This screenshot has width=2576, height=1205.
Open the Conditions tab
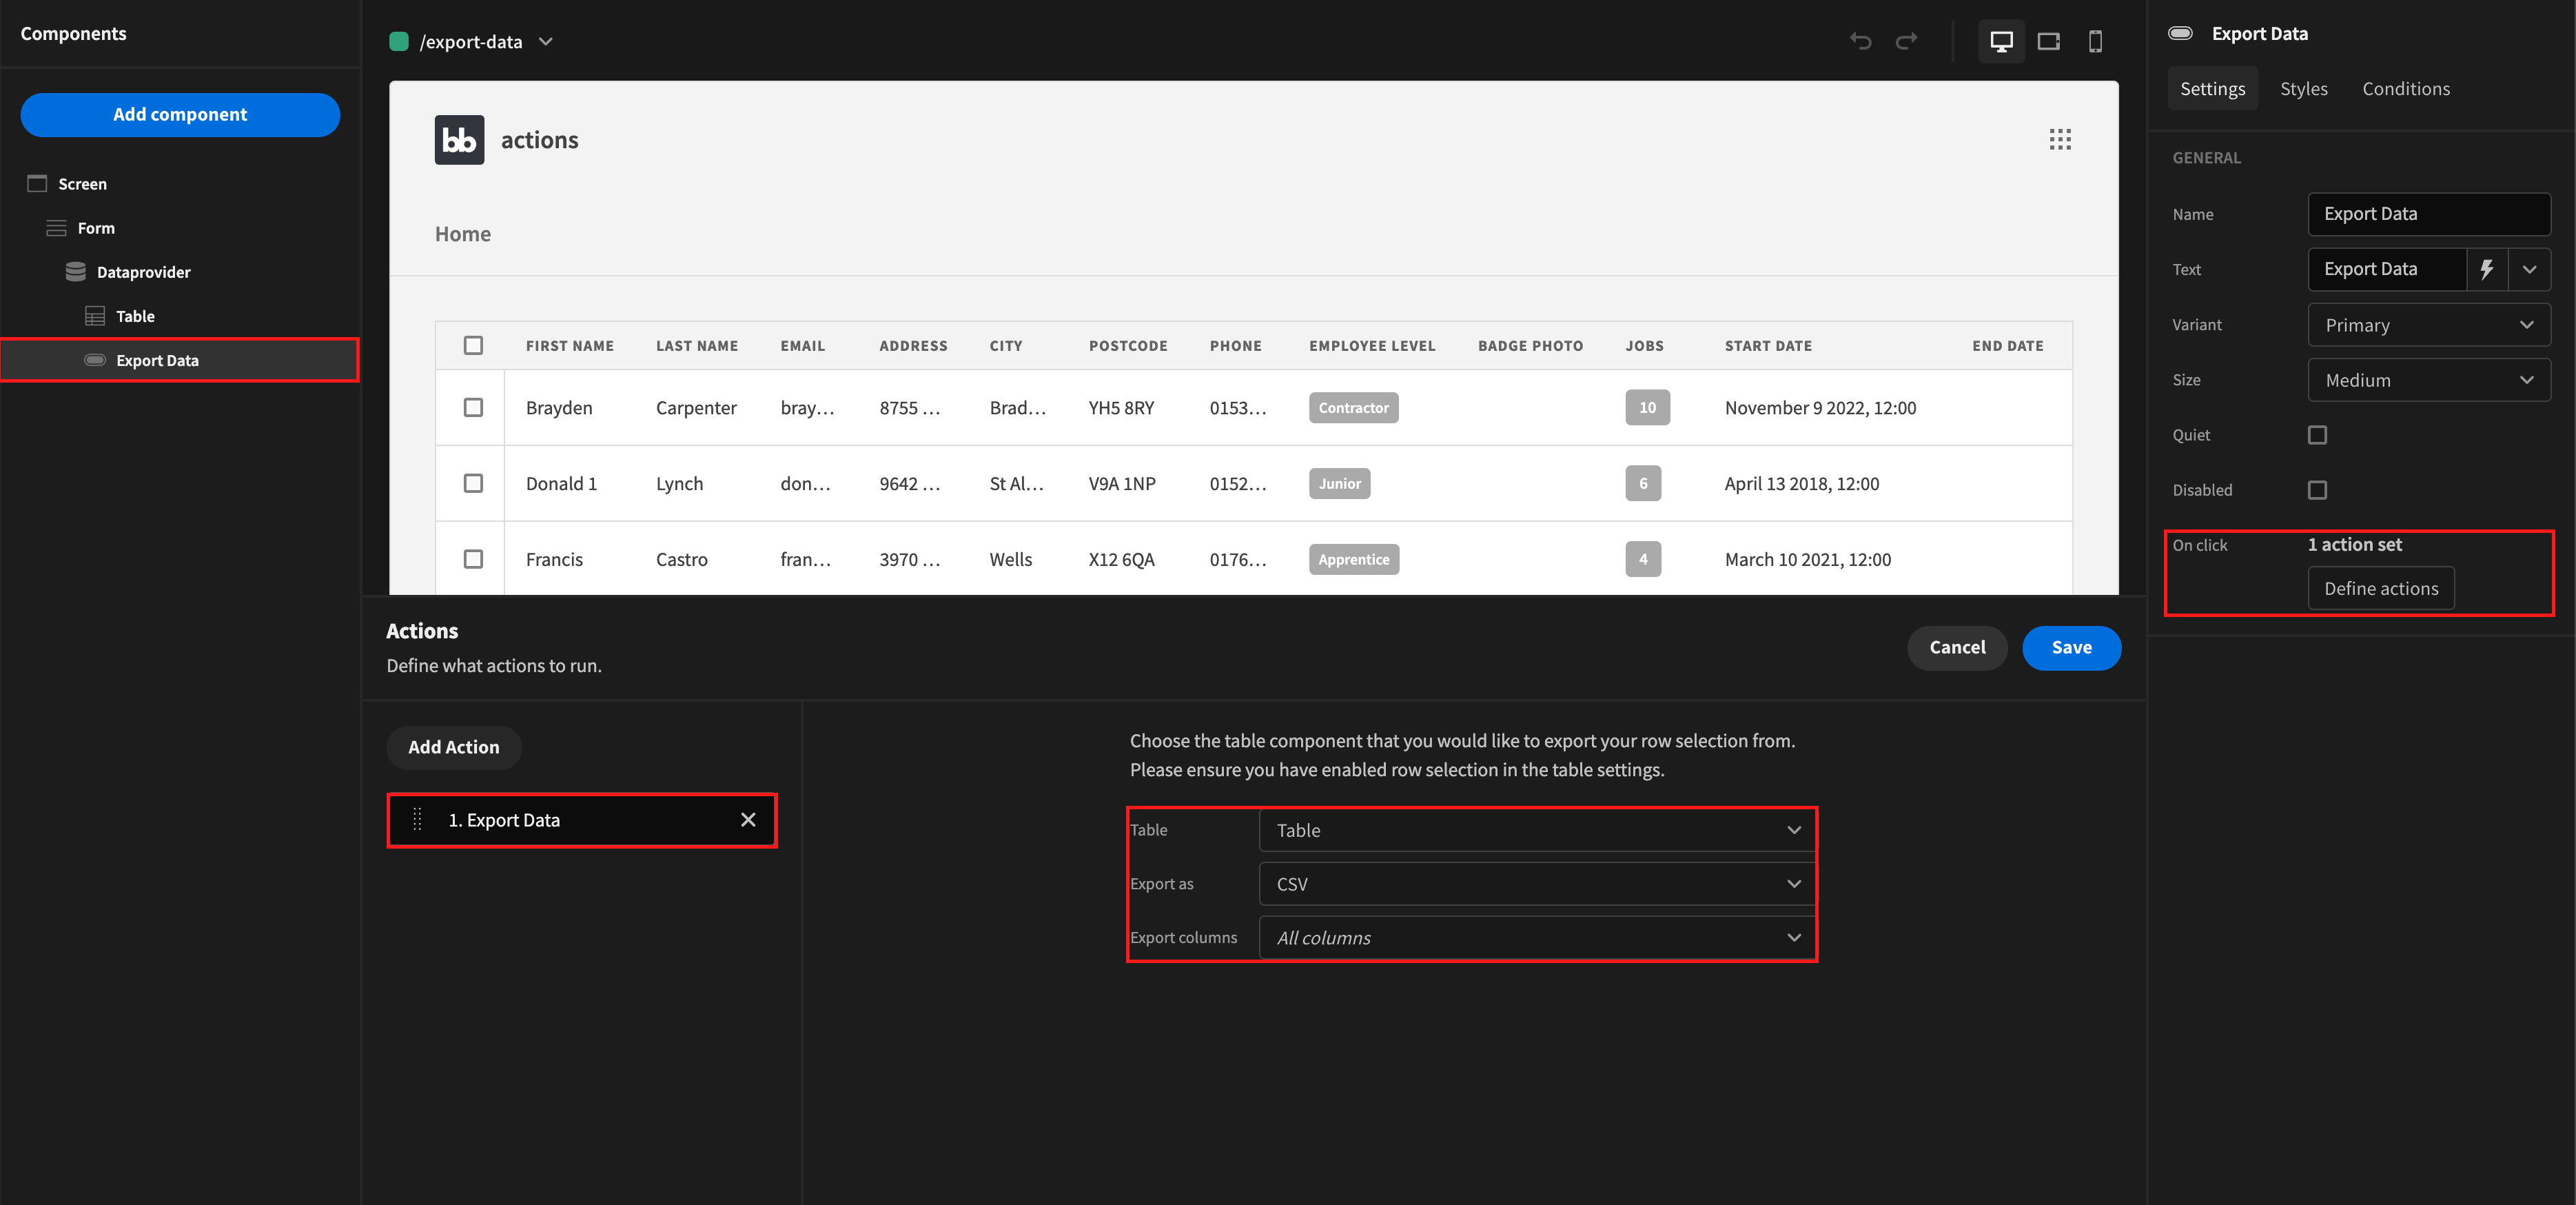click(x=2405, y=89)
